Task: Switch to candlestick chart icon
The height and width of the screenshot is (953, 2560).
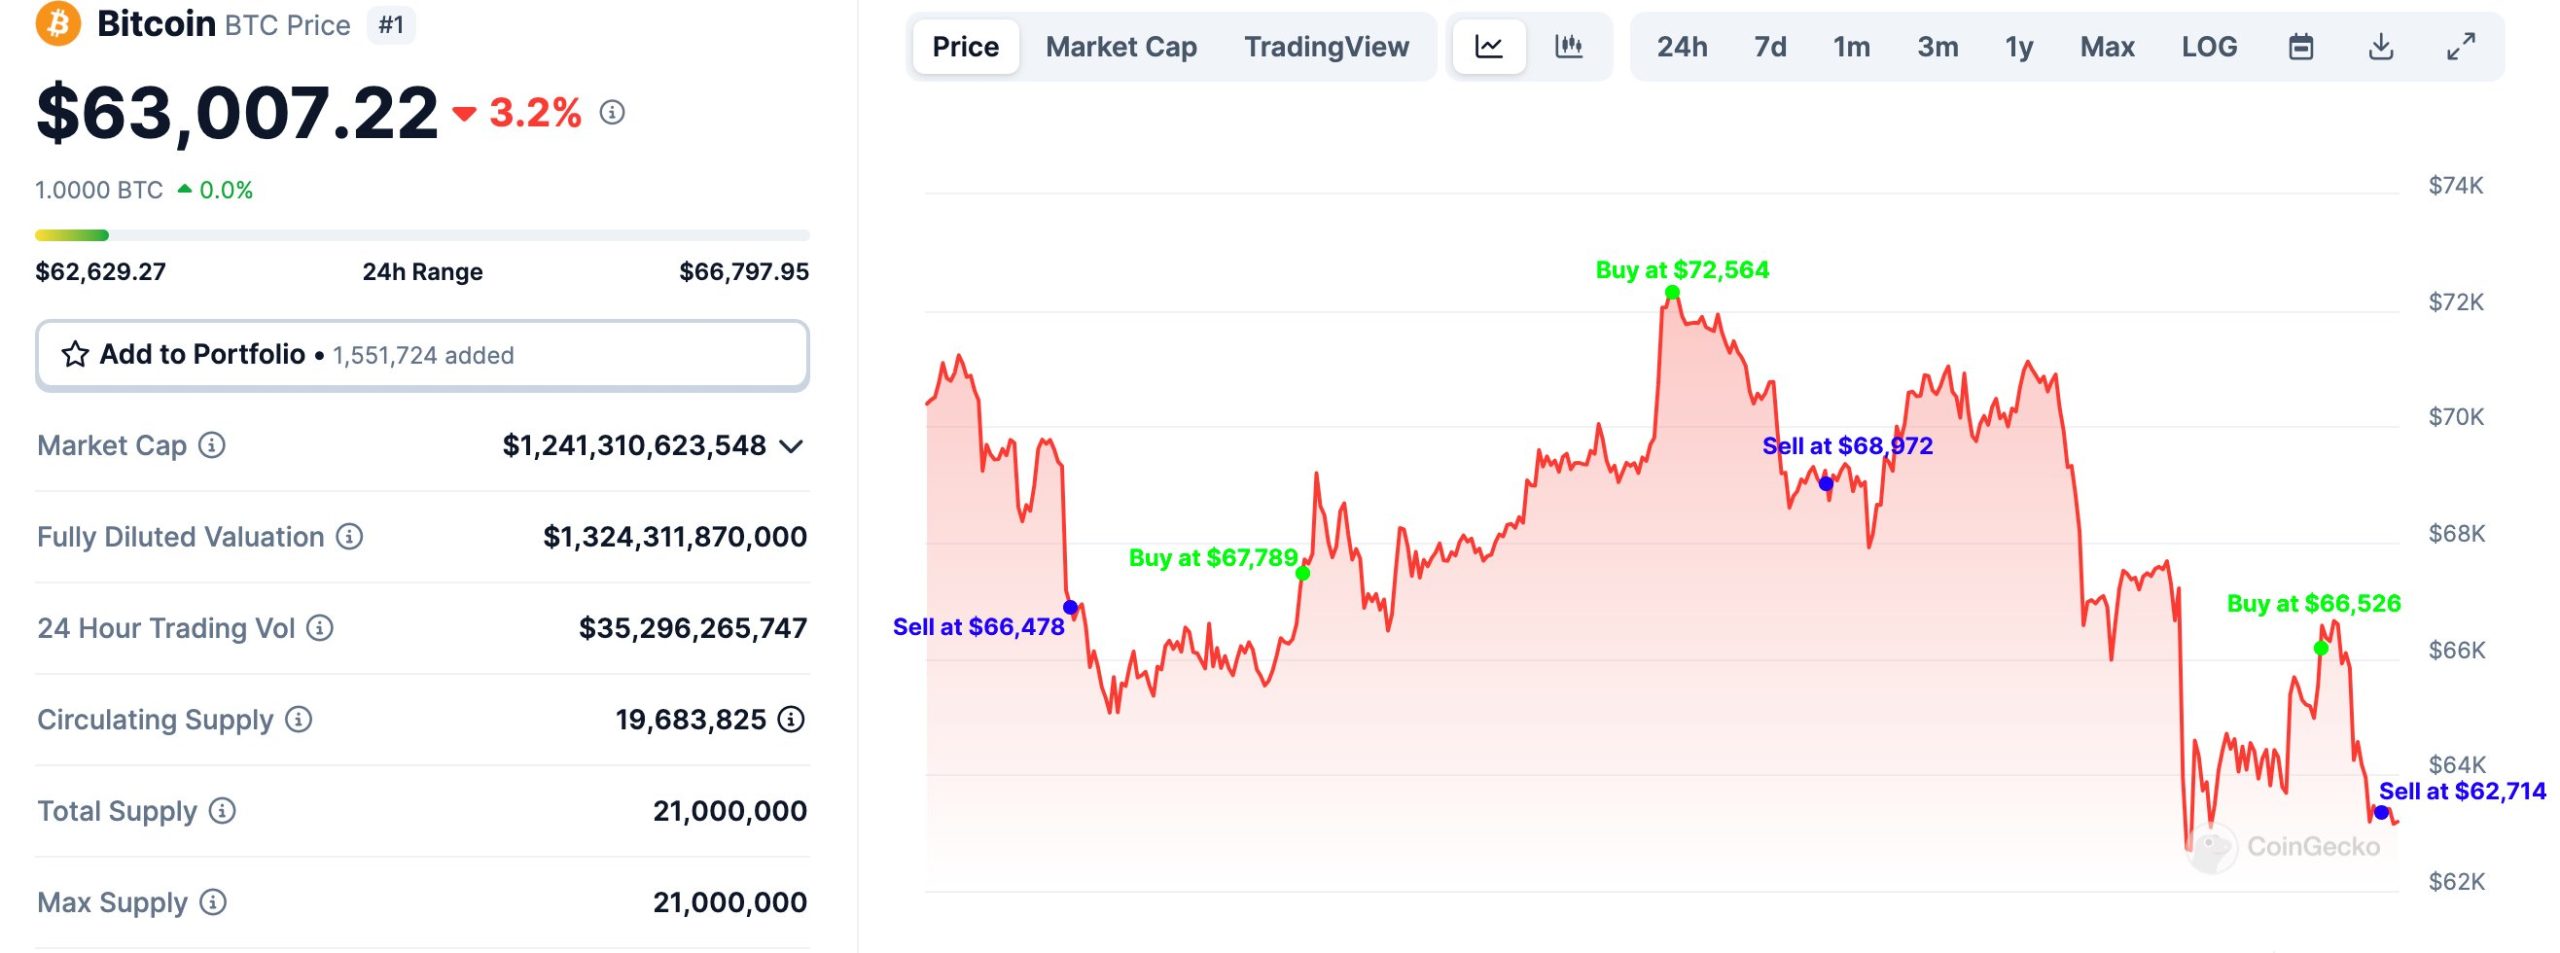Action: 1568,46
